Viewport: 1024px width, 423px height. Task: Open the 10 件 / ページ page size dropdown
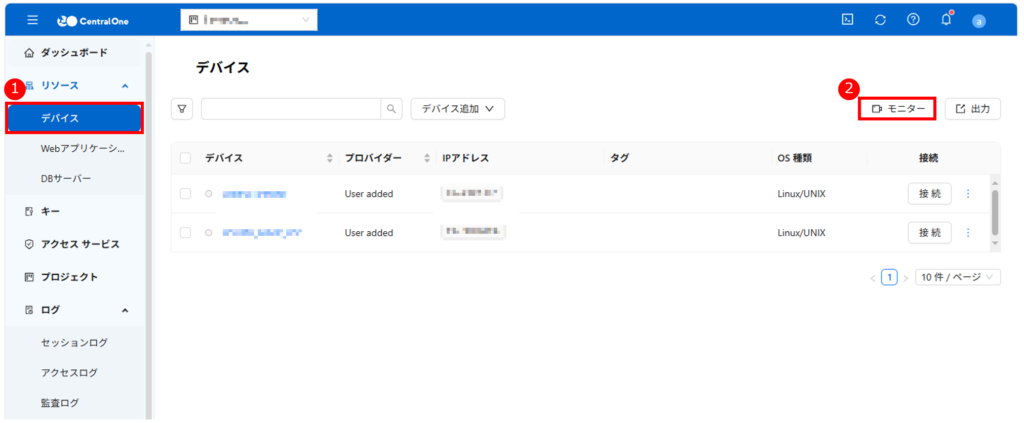point(957,277)
